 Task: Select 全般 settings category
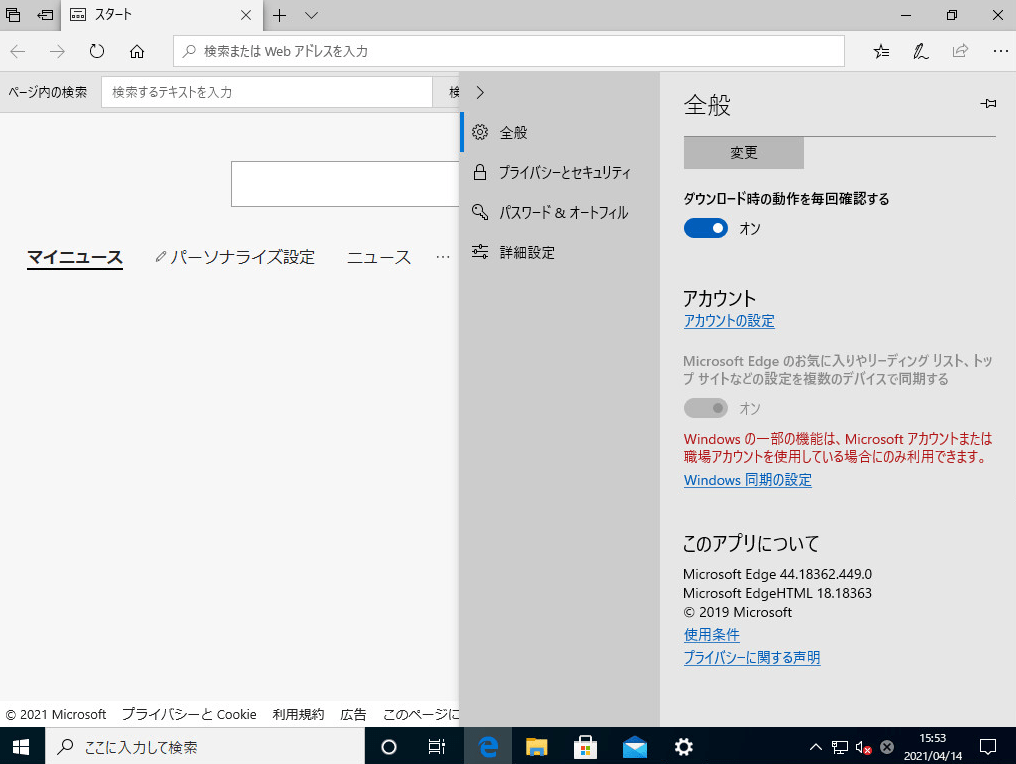[x=559, y=132]
